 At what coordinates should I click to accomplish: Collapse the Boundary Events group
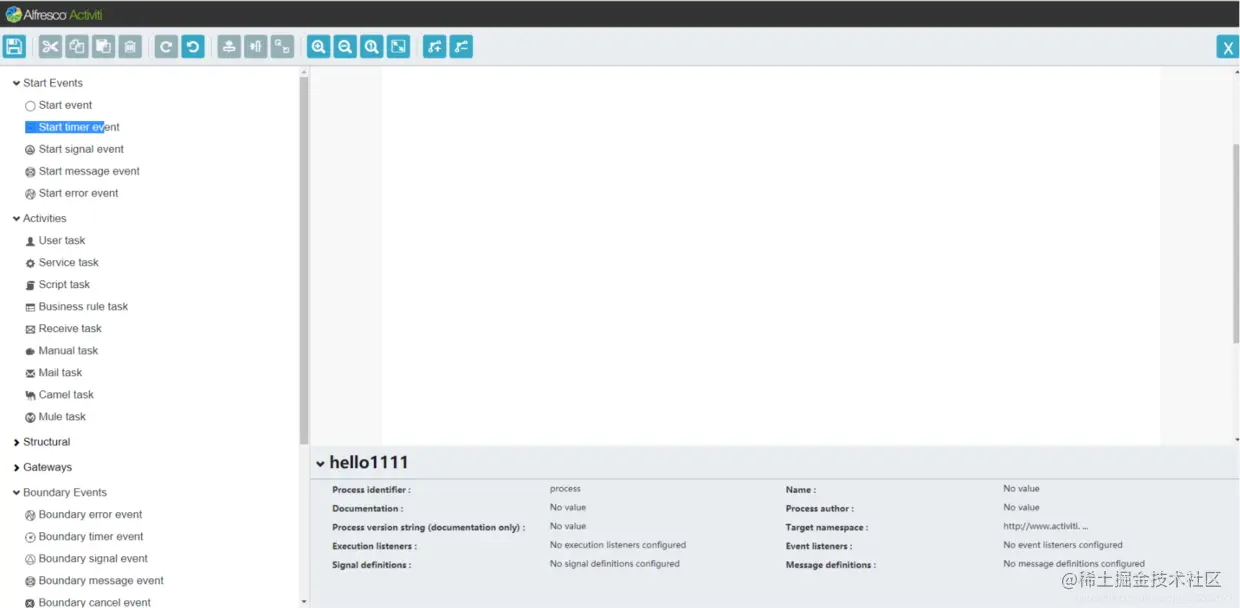click(59, 492)
